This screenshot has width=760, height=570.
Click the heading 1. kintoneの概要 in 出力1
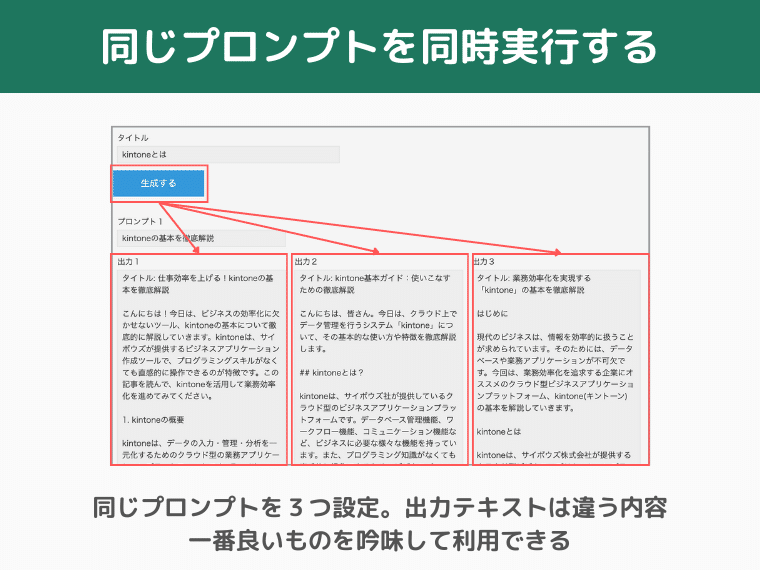click(153, 420)
